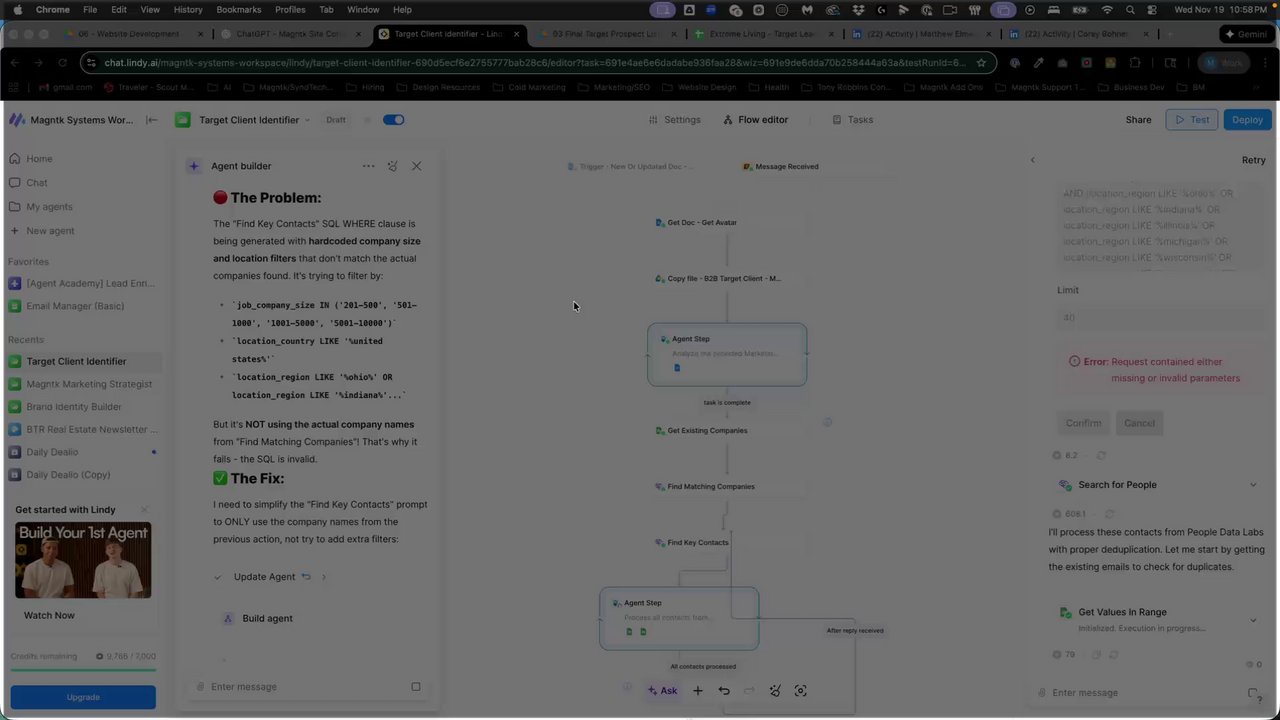
Task: Open Chrome History menu
Action: pos(188,9)
